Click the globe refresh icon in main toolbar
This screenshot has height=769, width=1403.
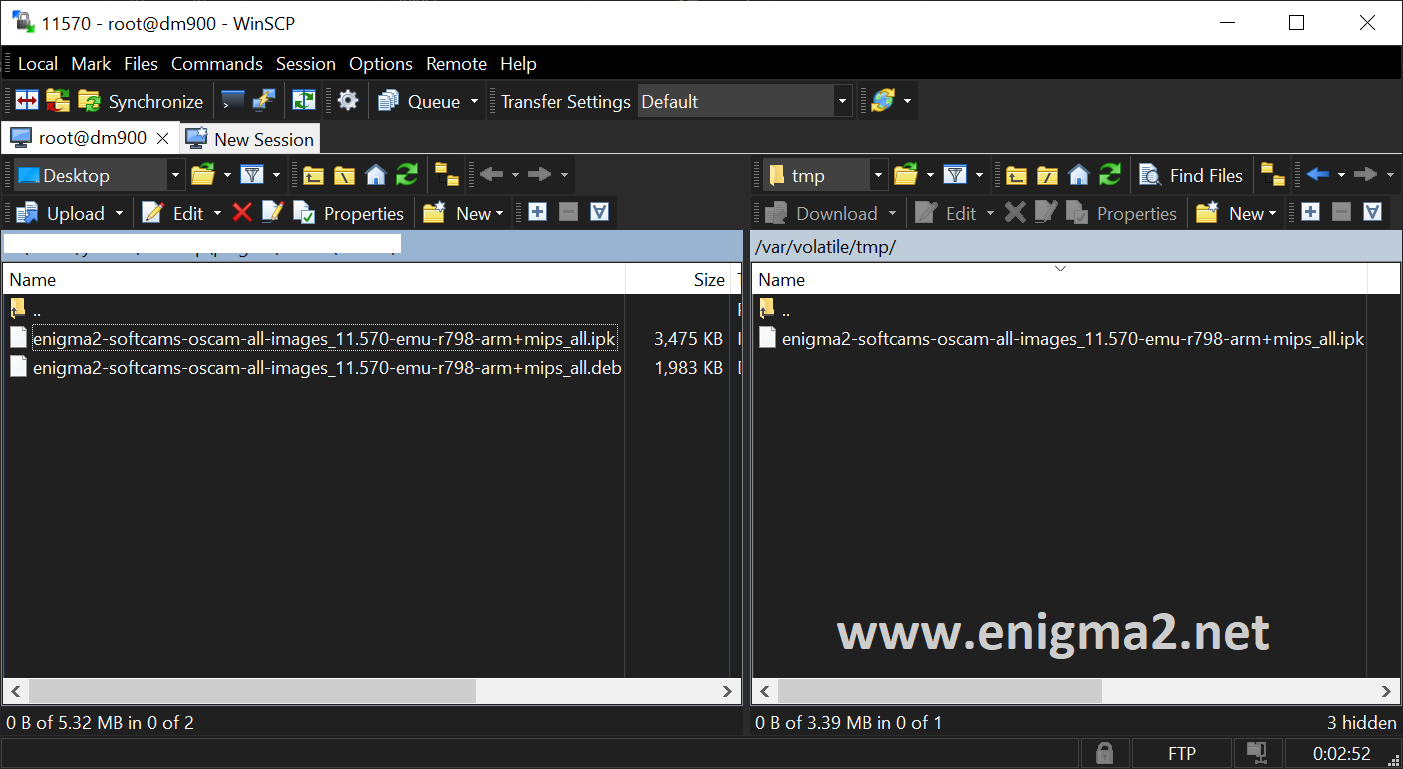(882, 101)
